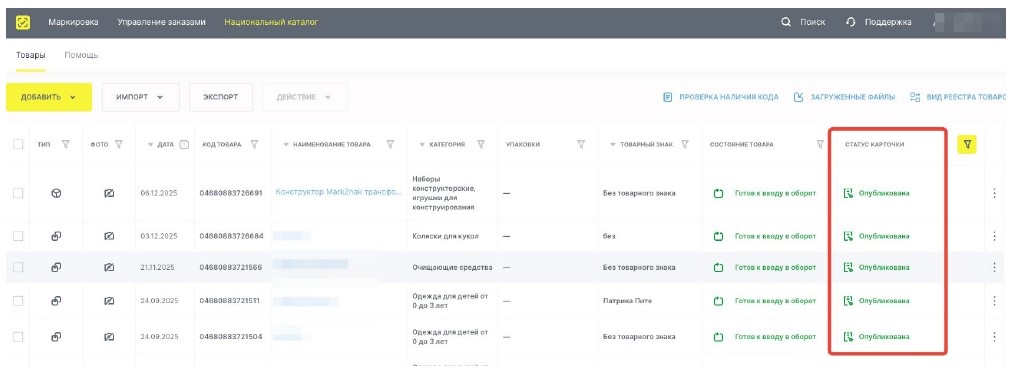Select checkbox for row 04680883721511

[18, 300]
